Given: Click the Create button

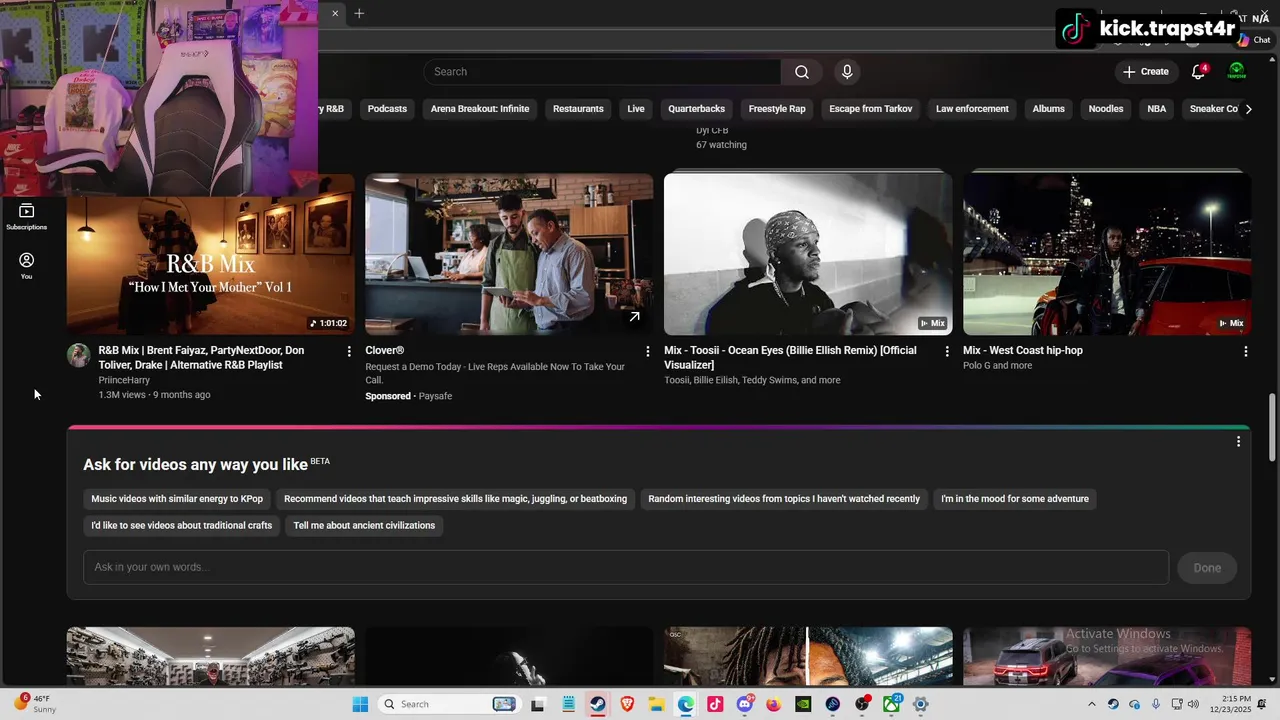Looking at the screenshot, I should pos(1146,72).
